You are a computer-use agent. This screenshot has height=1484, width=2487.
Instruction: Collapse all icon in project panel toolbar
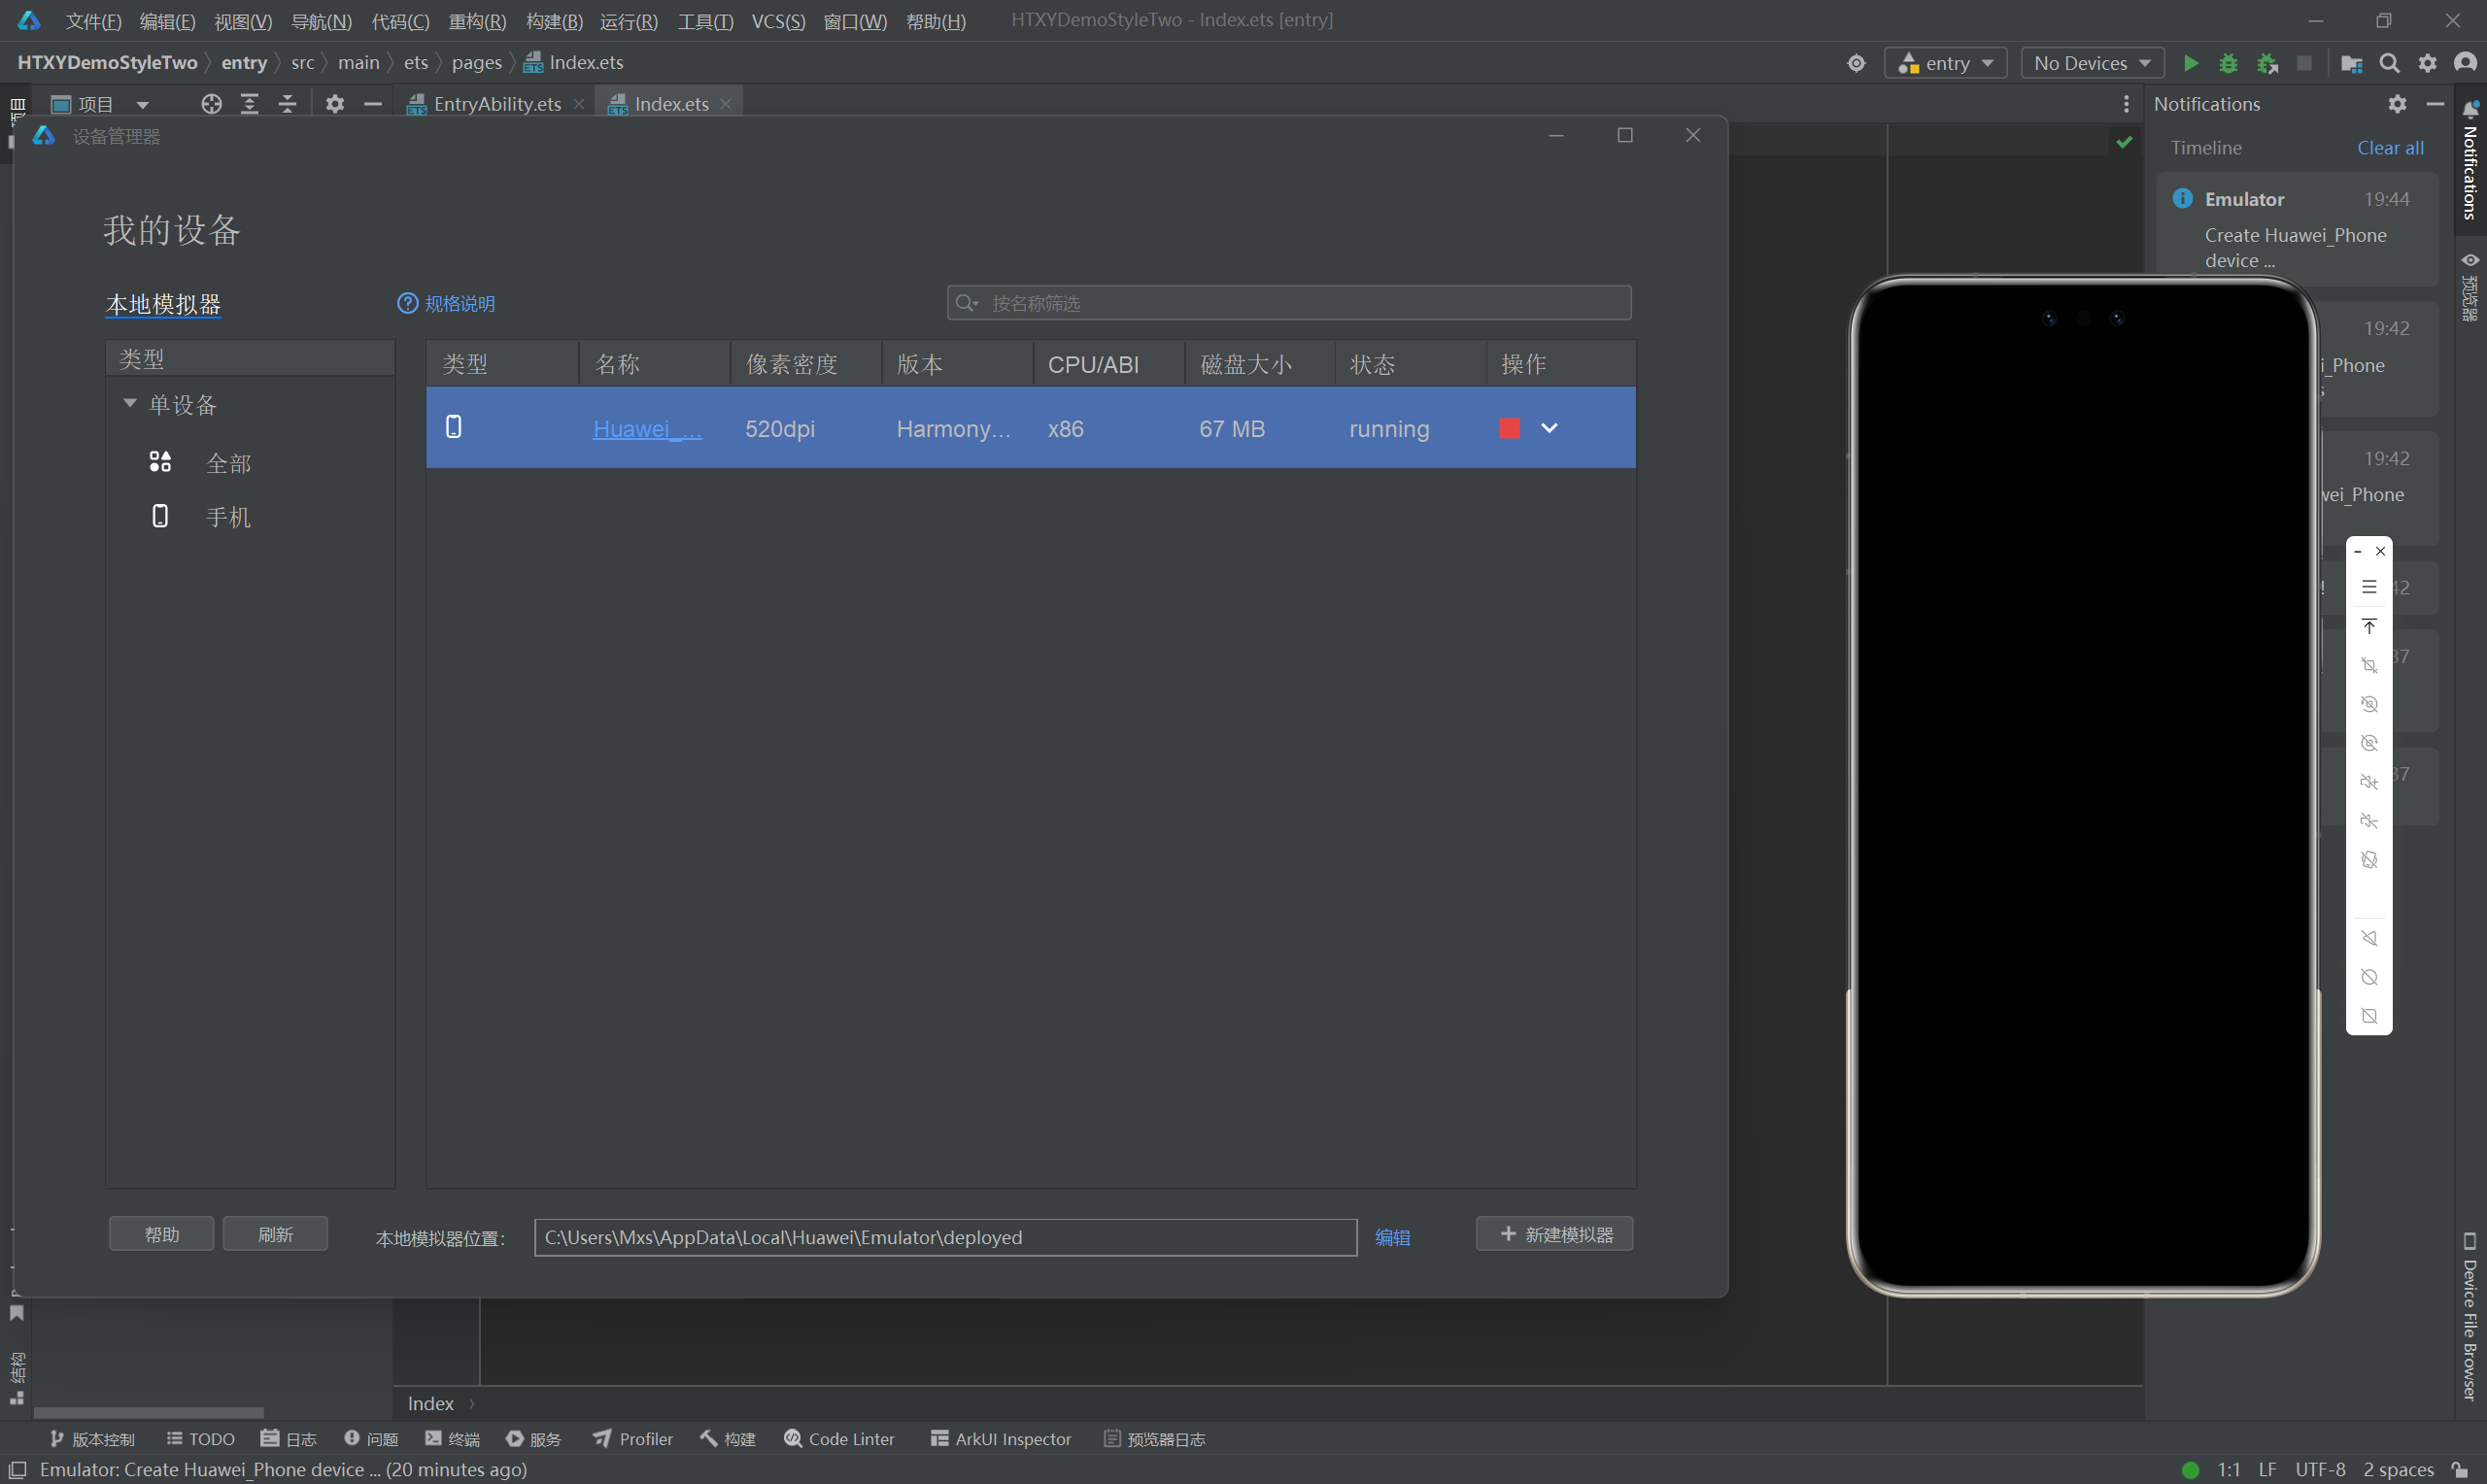pos(288,104)
